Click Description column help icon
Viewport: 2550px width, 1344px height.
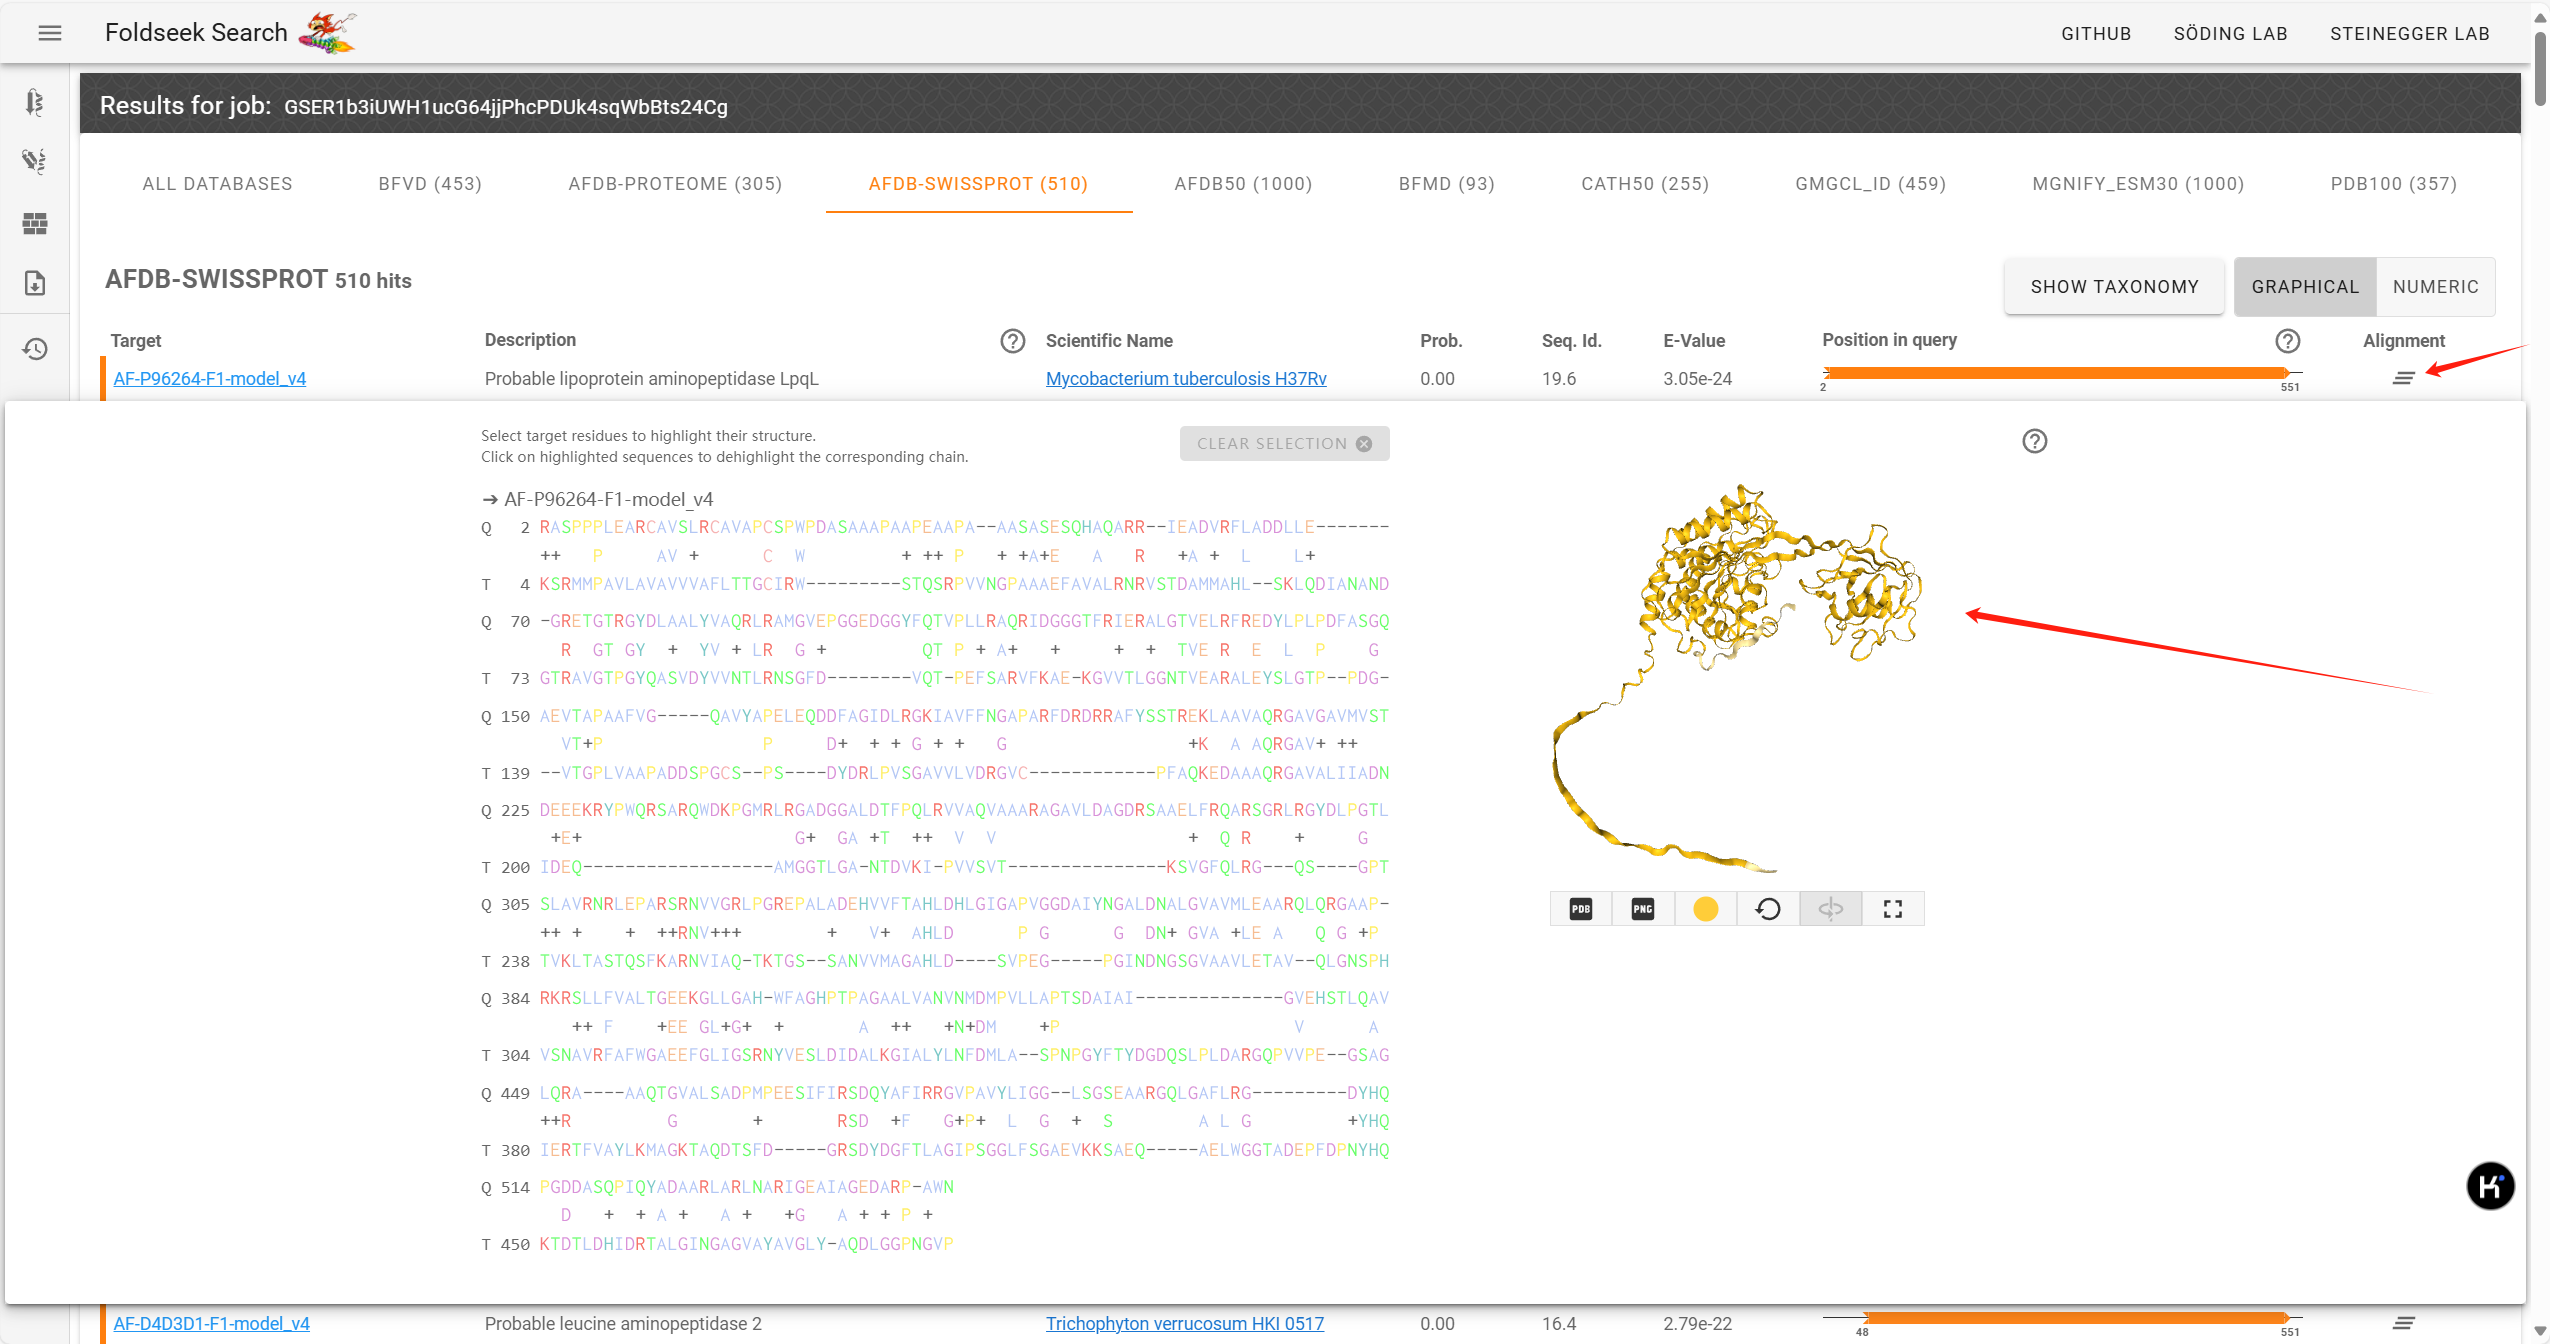tap(1012, 341)
